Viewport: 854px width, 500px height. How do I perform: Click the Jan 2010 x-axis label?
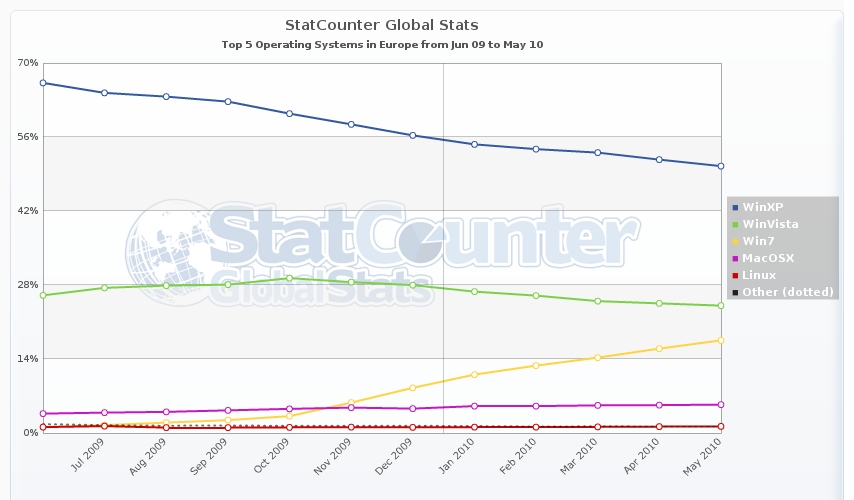click(x=460, y=455)
